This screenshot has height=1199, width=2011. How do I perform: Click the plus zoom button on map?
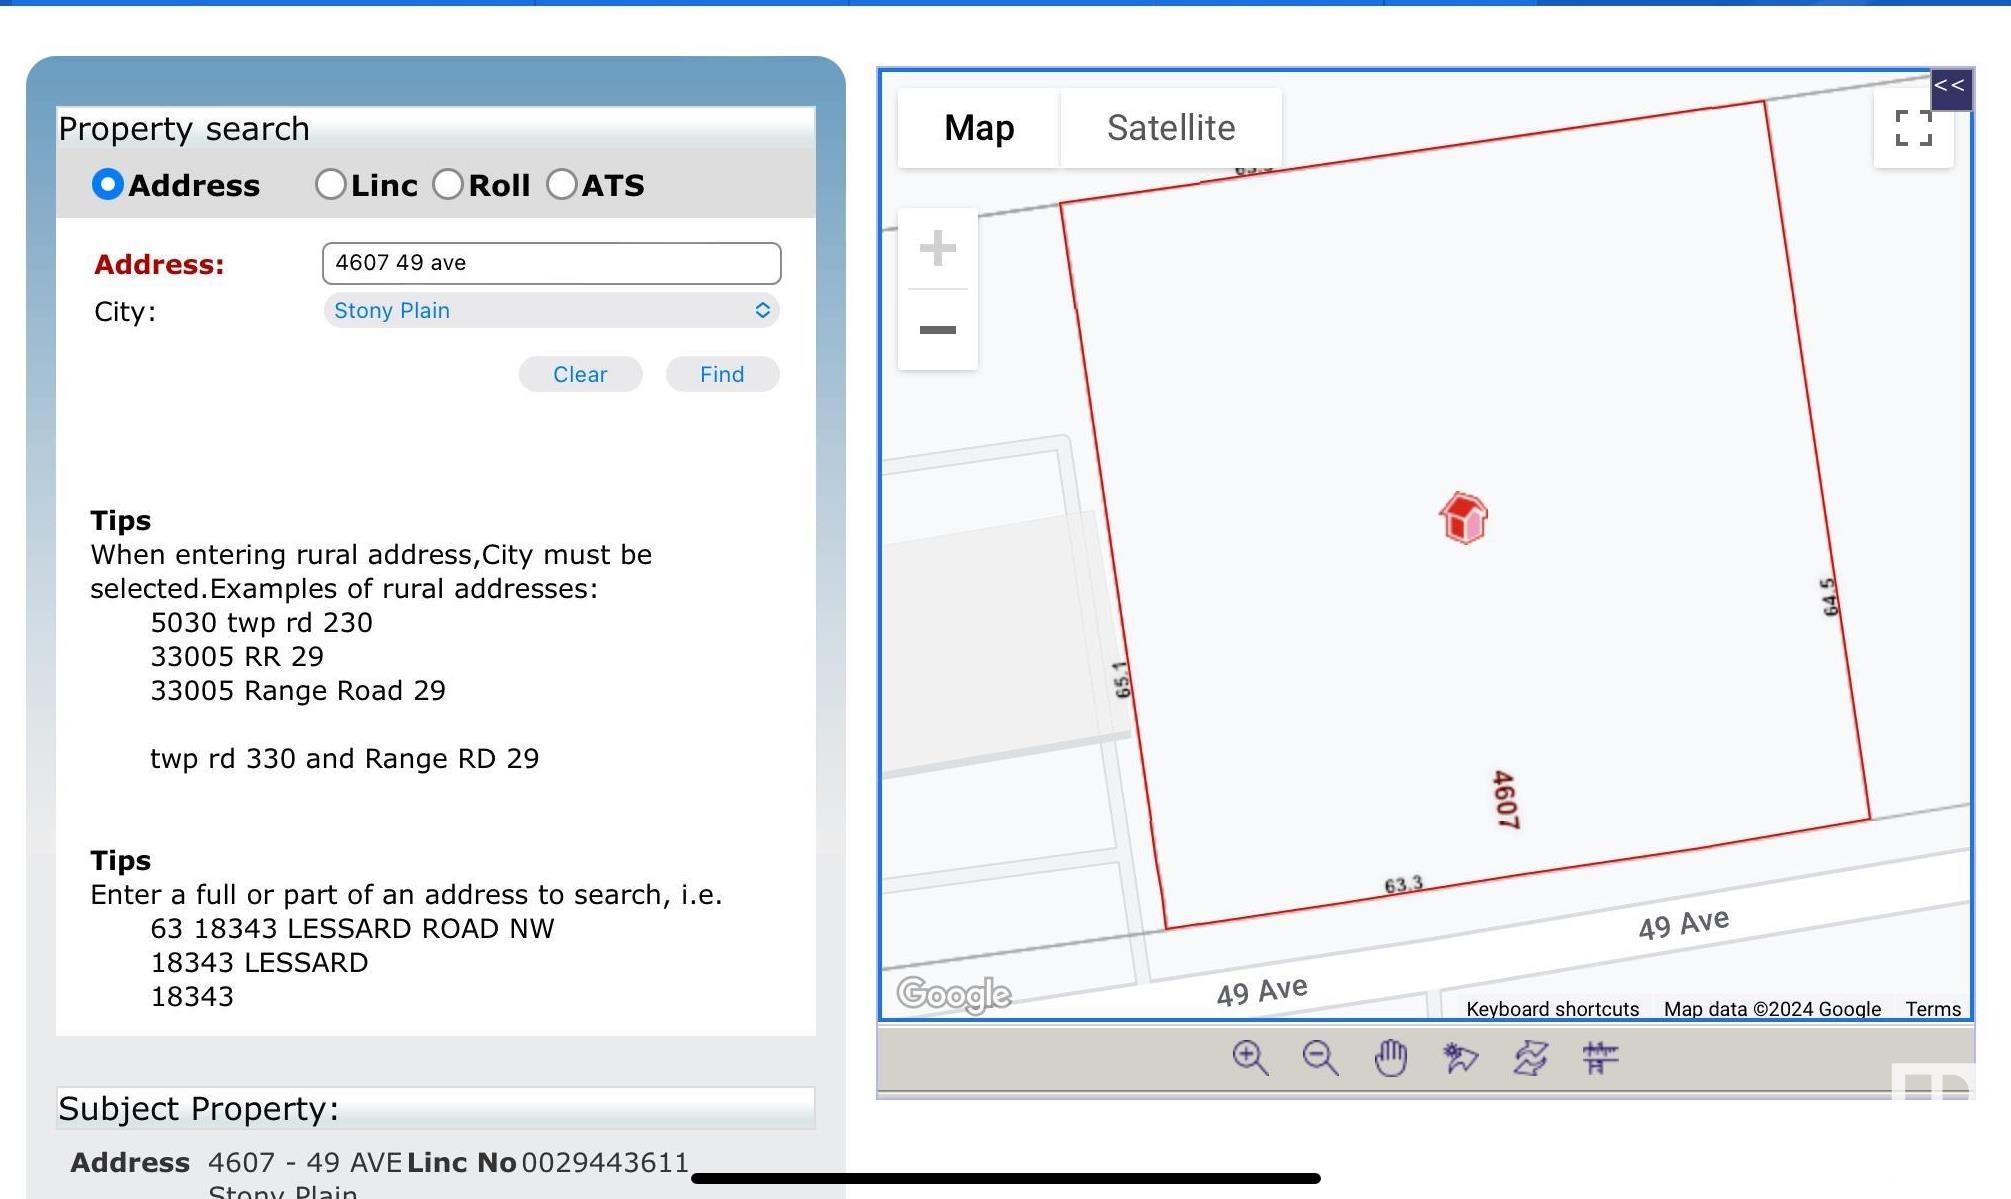pos(937,248)
